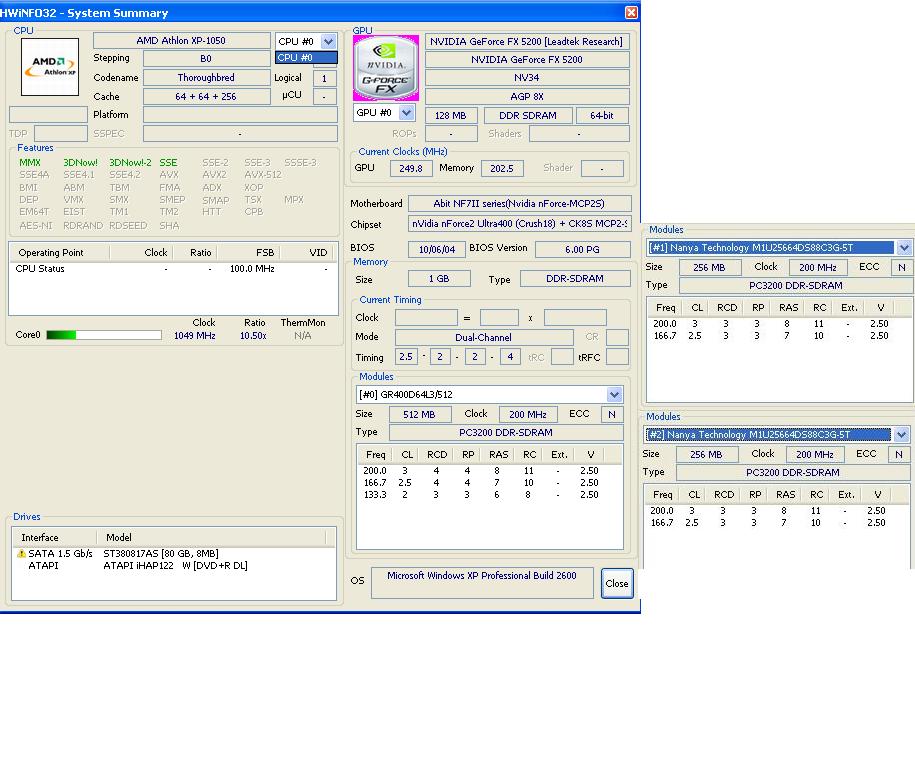915x768 pixels.
Task: Click the Core0 clock 1049 MHz value
Action: pos(195,336)
